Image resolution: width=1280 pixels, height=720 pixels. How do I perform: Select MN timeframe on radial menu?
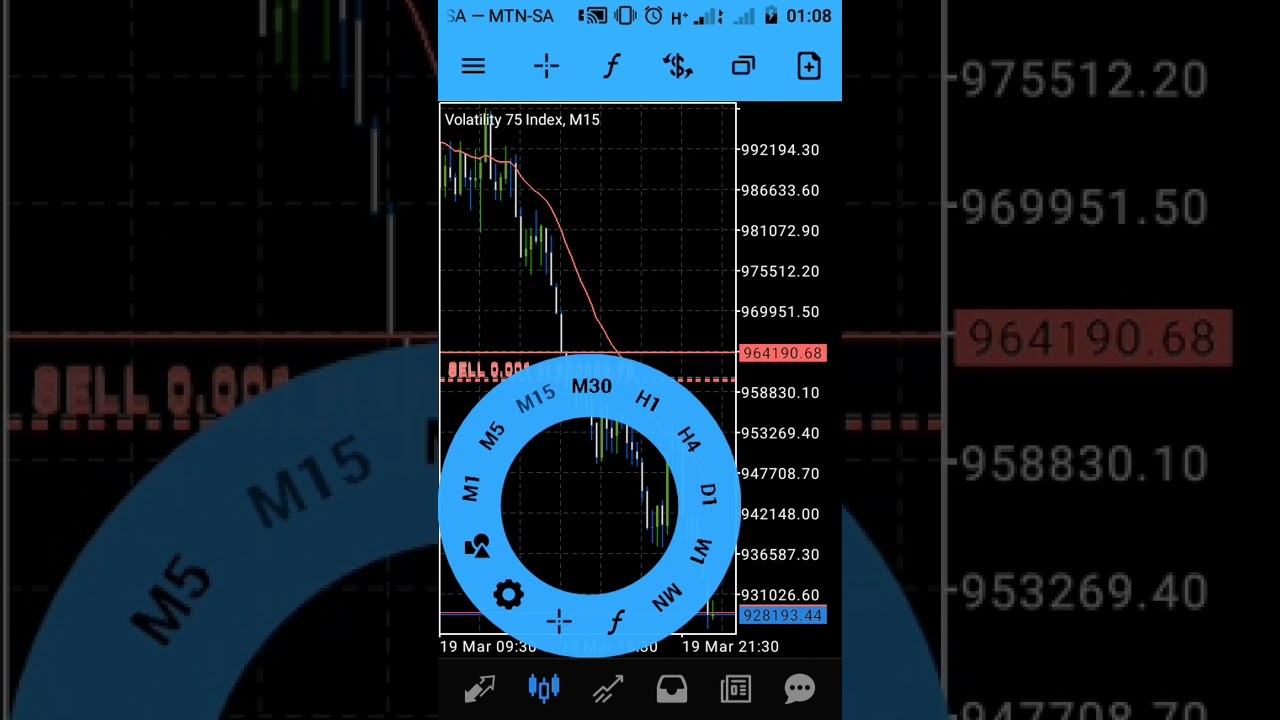coord(666,598)
